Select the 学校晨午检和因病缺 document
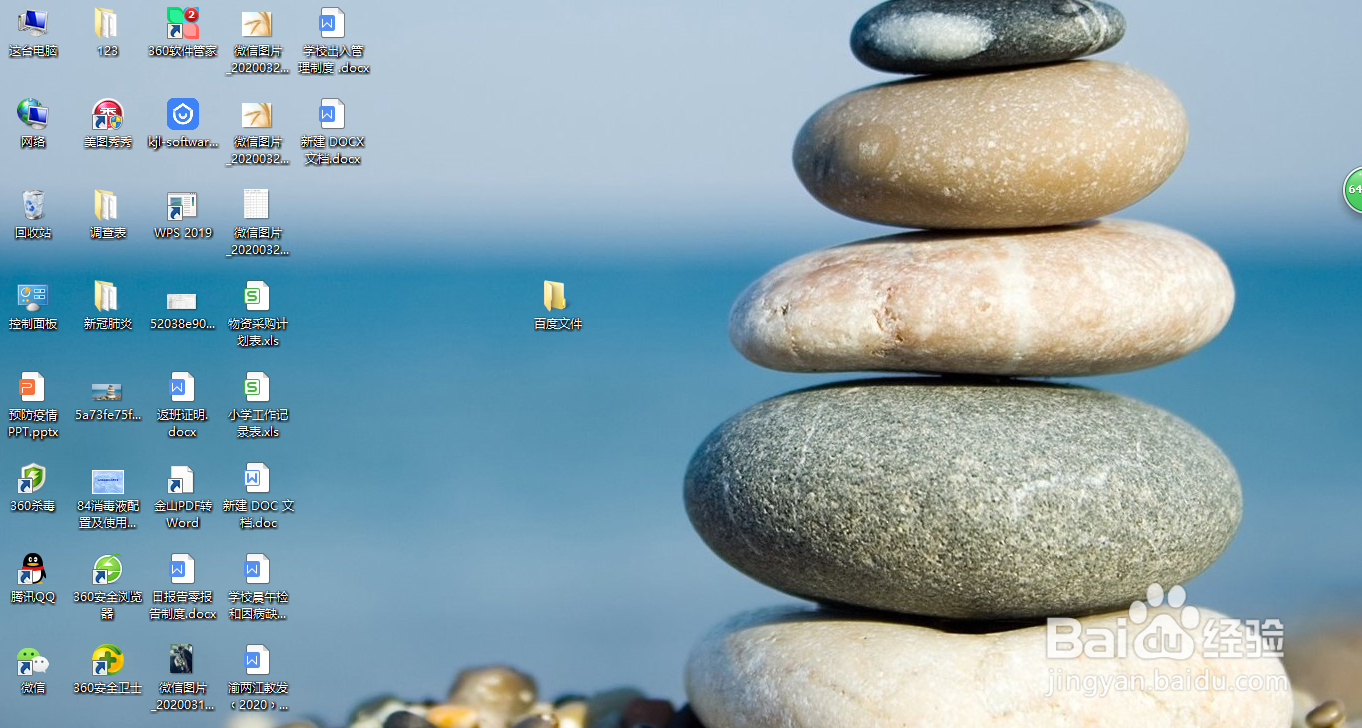This screenshot has width=1362, height=728. [x=258, y=587]
